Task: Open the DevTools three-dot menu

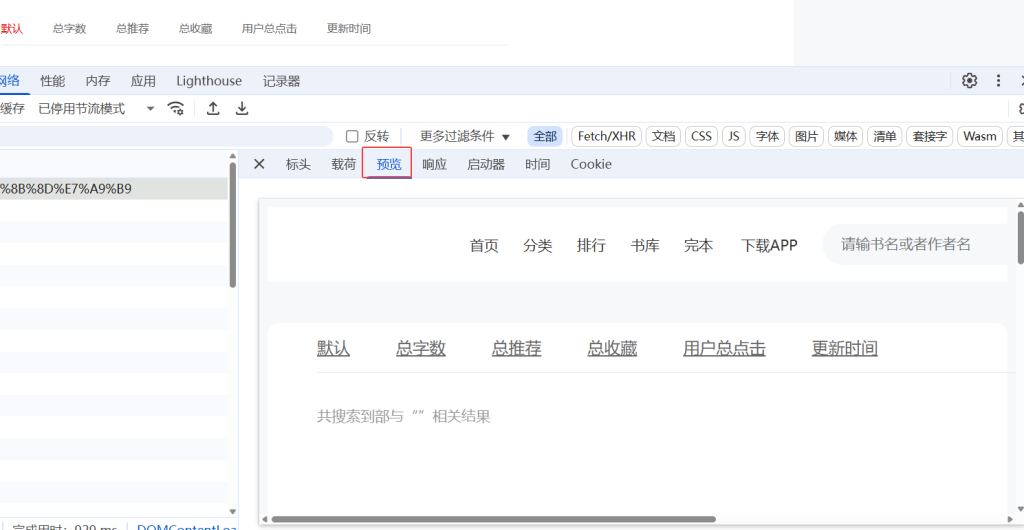Action: click(x=998, y=81)
